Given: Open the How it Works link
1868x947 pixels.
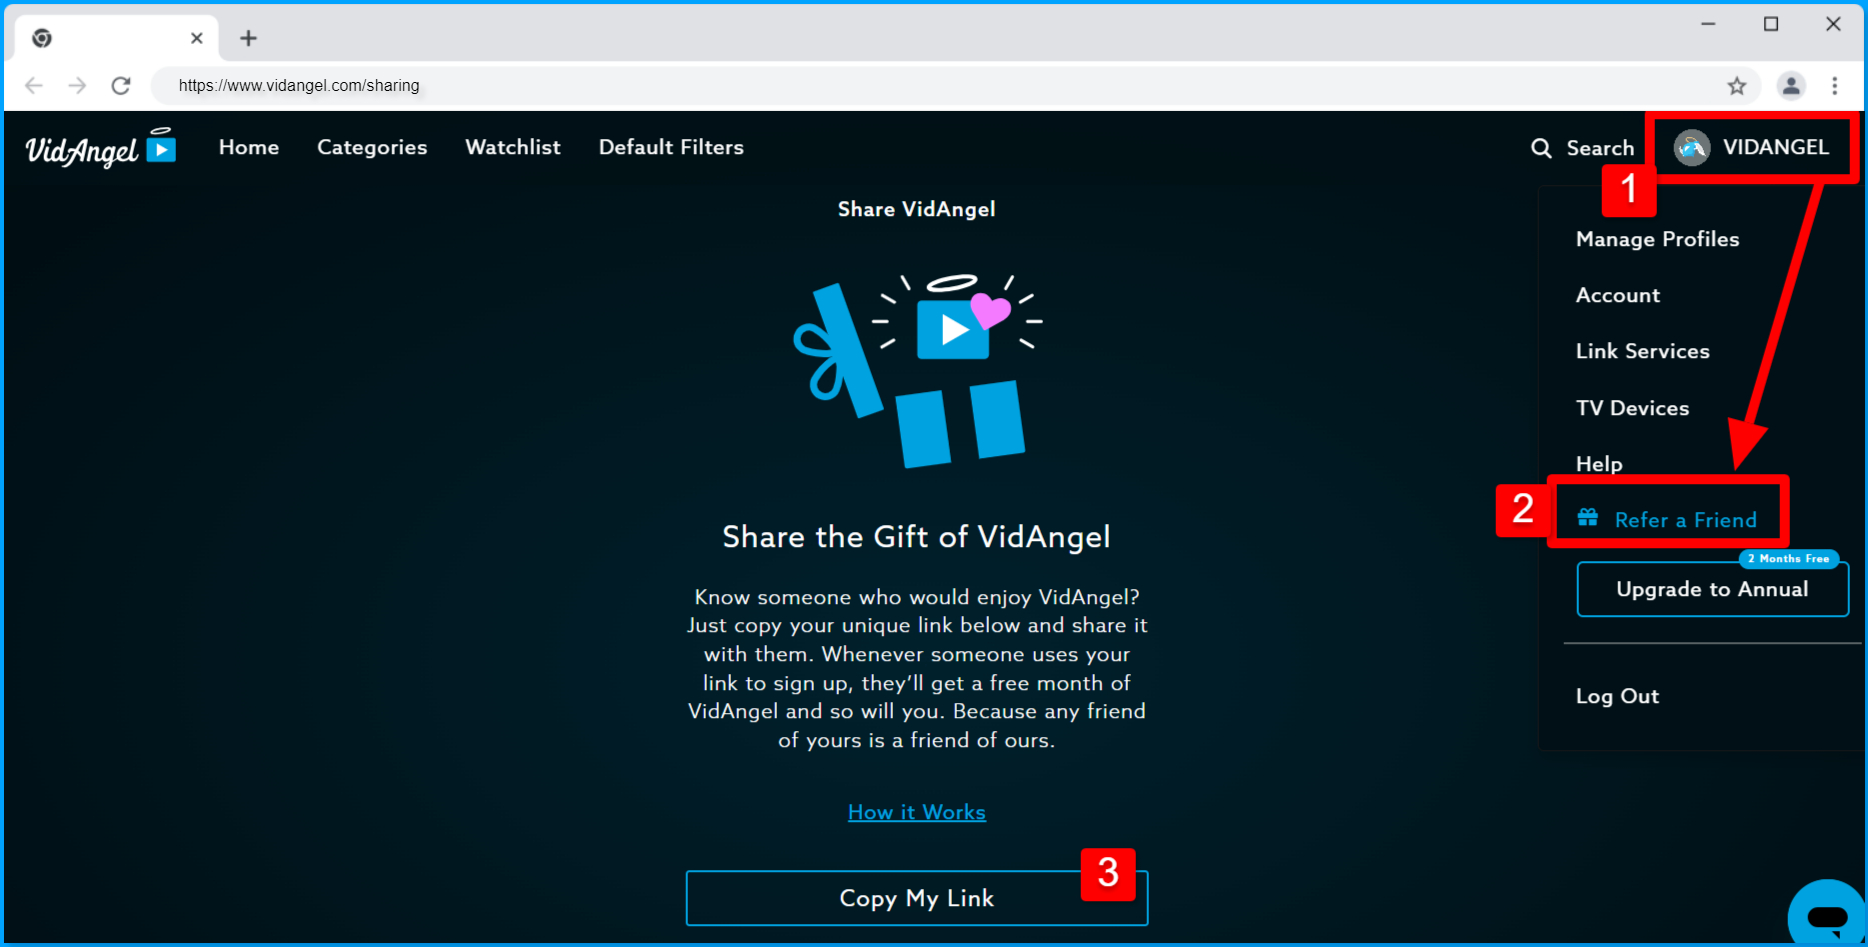Looking at the screenshot, I should coord(917,812).
